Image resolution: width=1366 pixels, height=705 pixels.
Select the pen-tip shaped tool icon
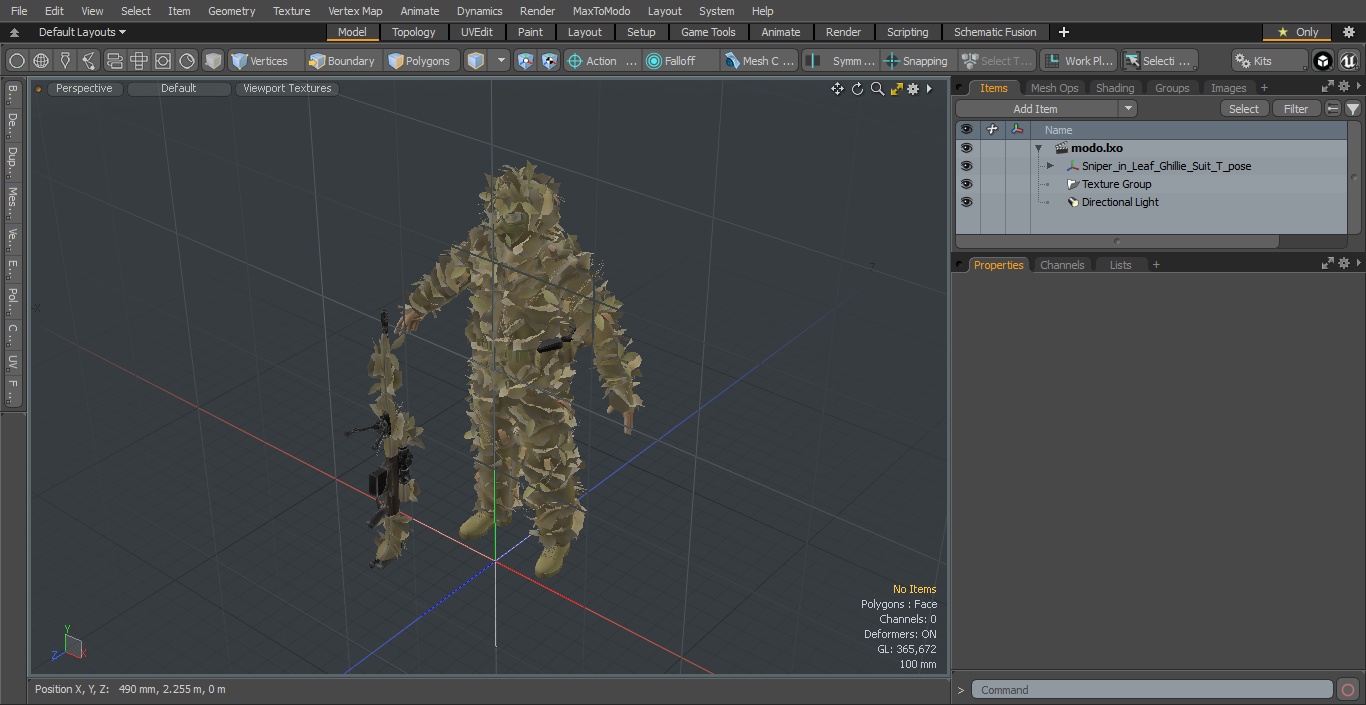click(65, 61)
